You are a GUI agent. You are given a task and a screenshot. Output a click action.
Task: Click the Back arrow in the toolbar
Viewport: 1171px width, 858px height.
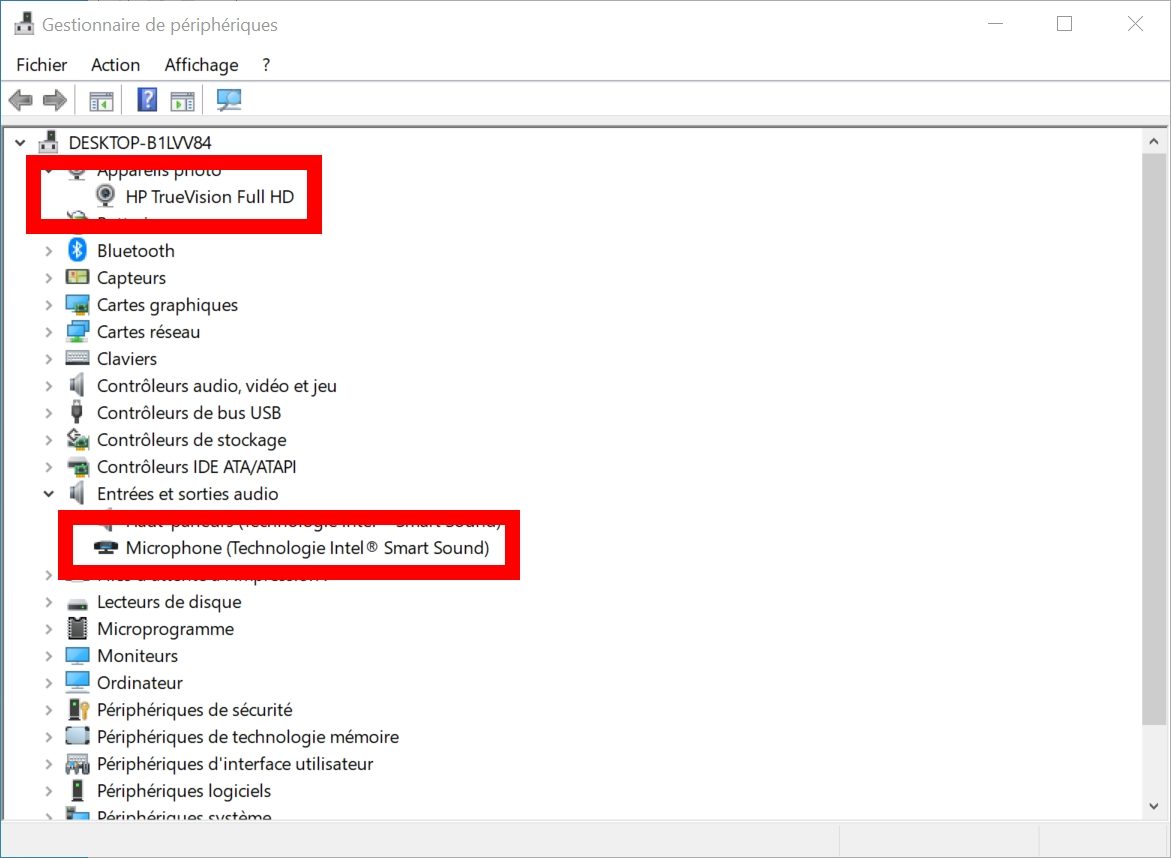21,100
